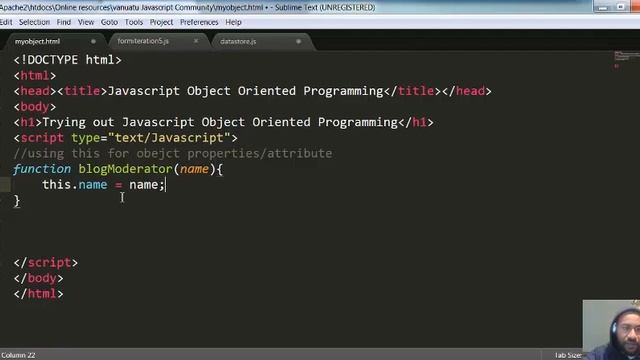Click 'this.name' in the assignment line

[75, 184]
